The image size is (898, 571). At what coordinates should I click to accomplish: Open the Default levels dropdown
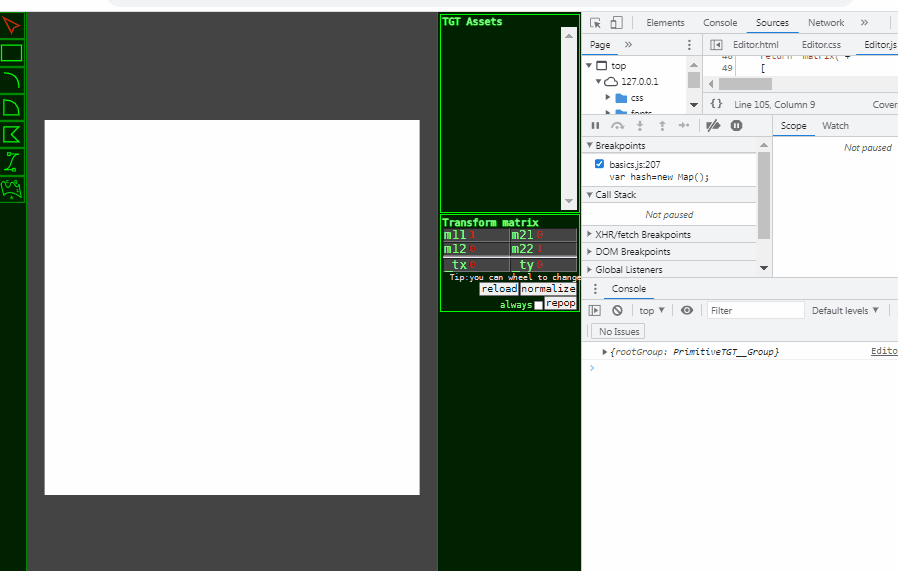tap(845, 310)
